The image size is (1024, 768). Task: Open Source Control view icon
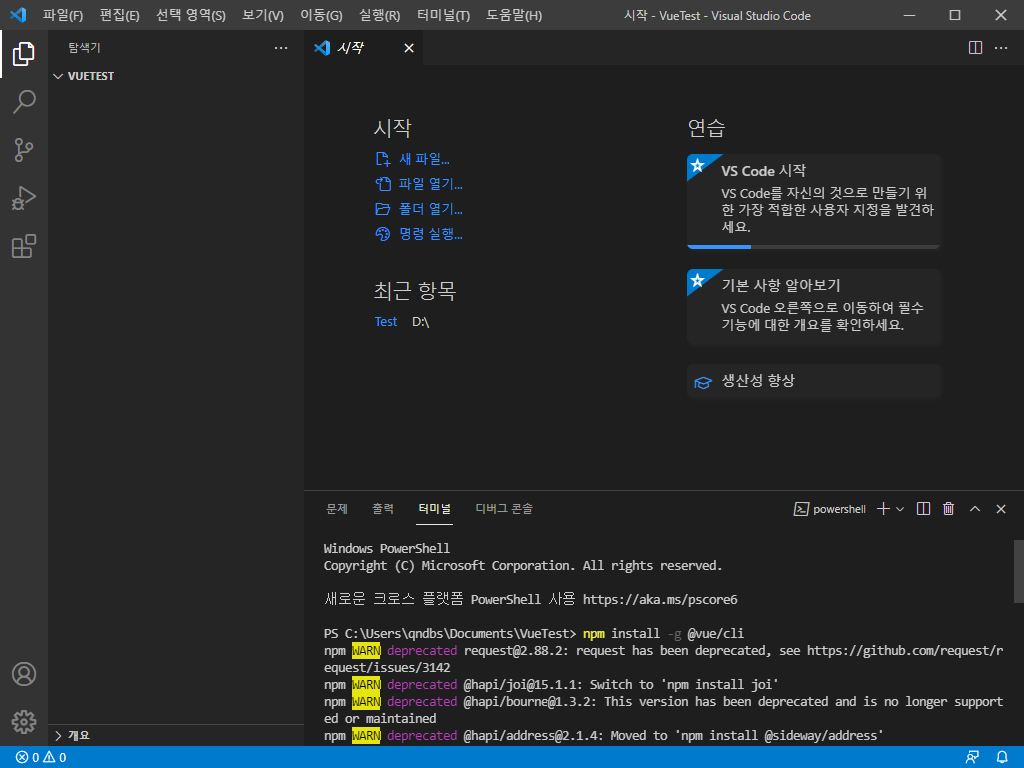[x=24, y=150]
